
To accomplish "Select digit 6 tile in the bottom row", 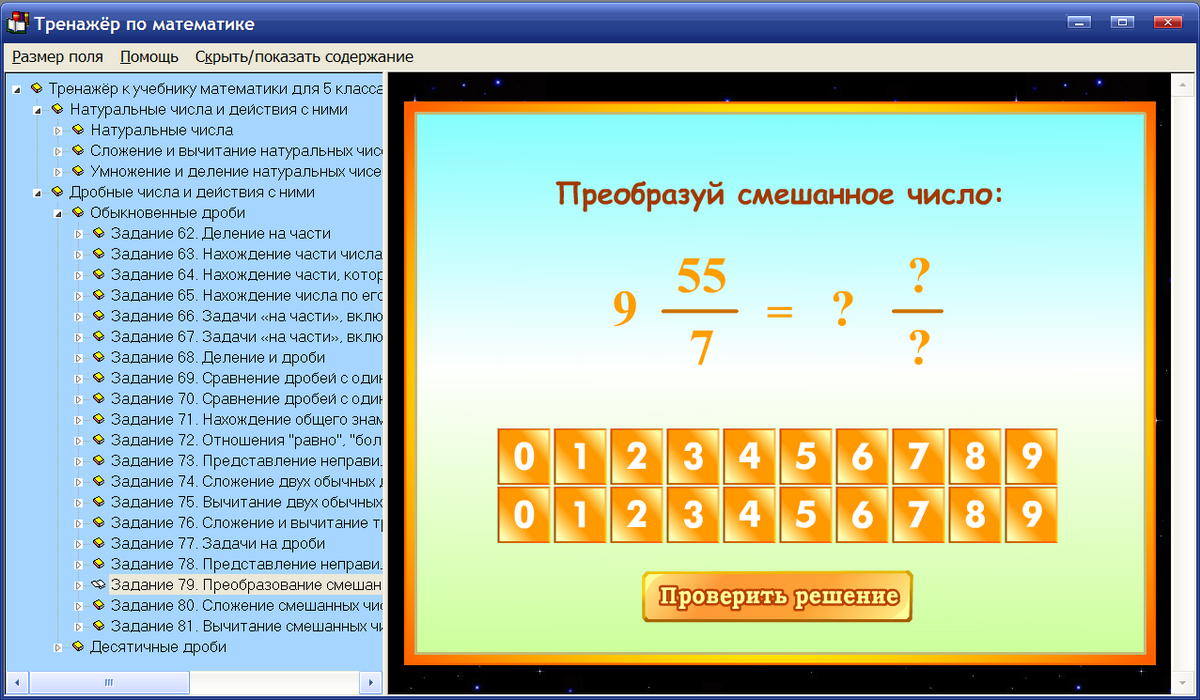I will point(862,516).
